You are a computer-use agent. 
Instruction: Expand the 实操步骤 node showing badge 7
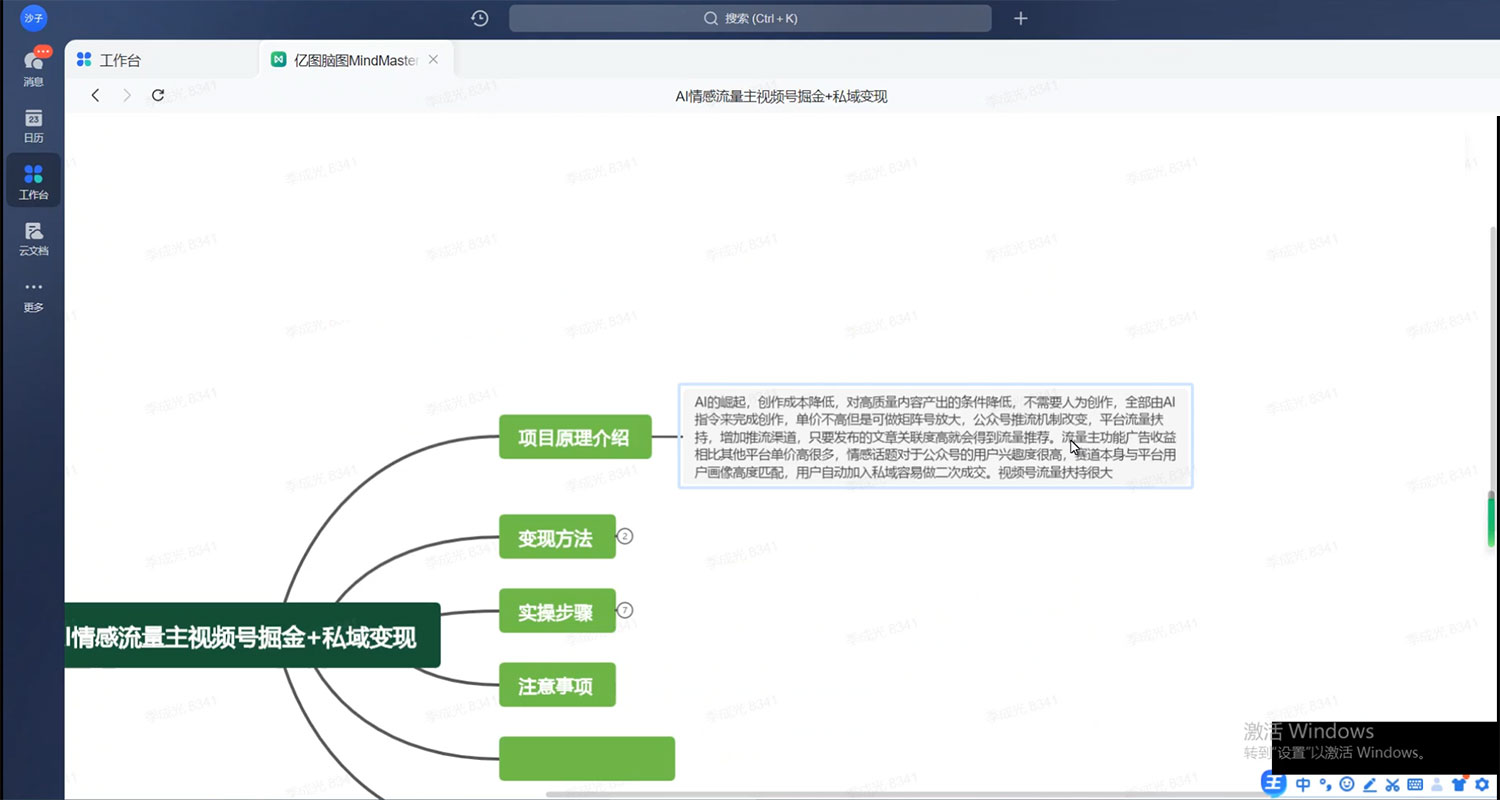tap(624, 610)
